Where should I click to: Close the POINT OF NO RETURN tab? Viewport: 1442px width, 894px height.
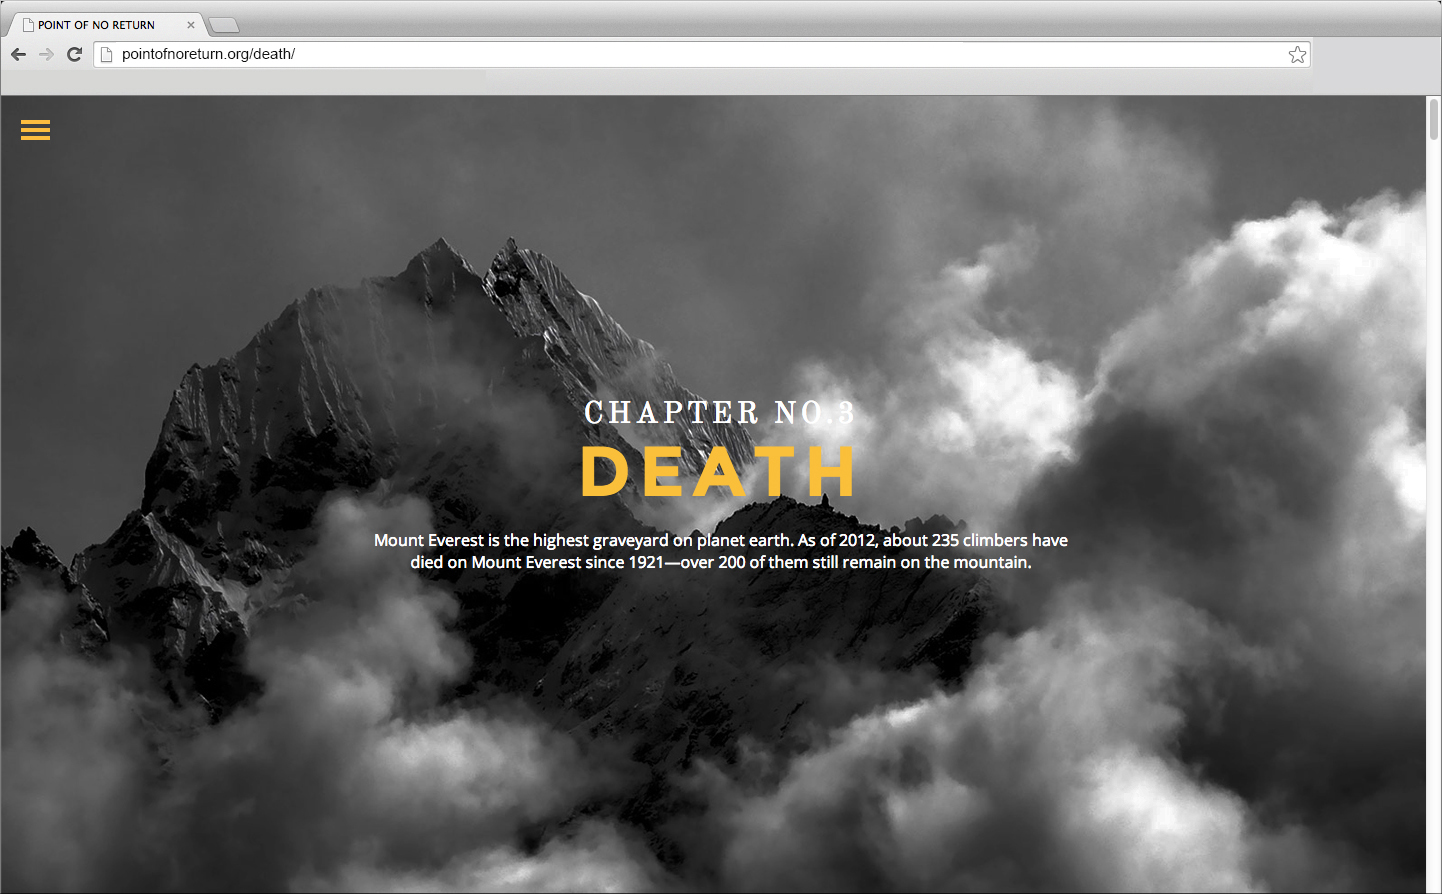[x=191, y=25]
